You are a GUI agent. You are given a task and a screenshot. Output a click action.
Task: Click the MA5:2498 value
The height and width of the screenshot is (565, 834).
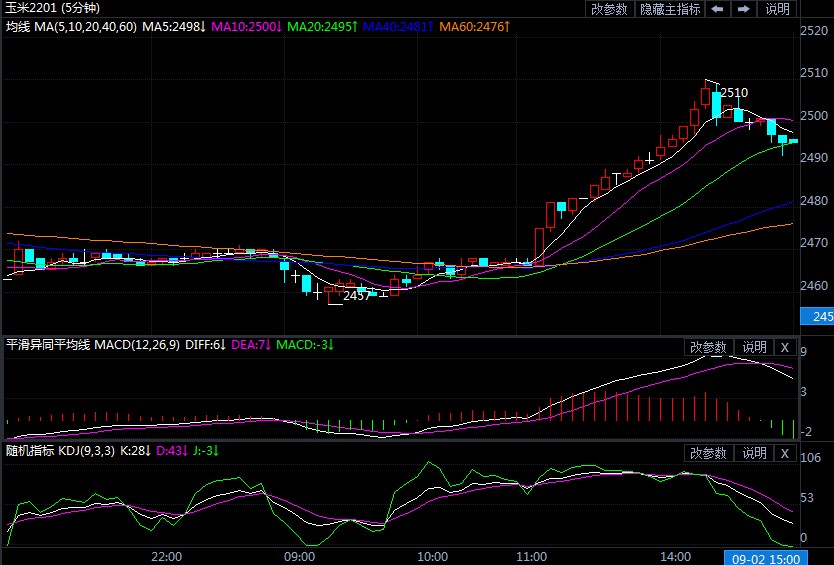(x=173, y=27)
